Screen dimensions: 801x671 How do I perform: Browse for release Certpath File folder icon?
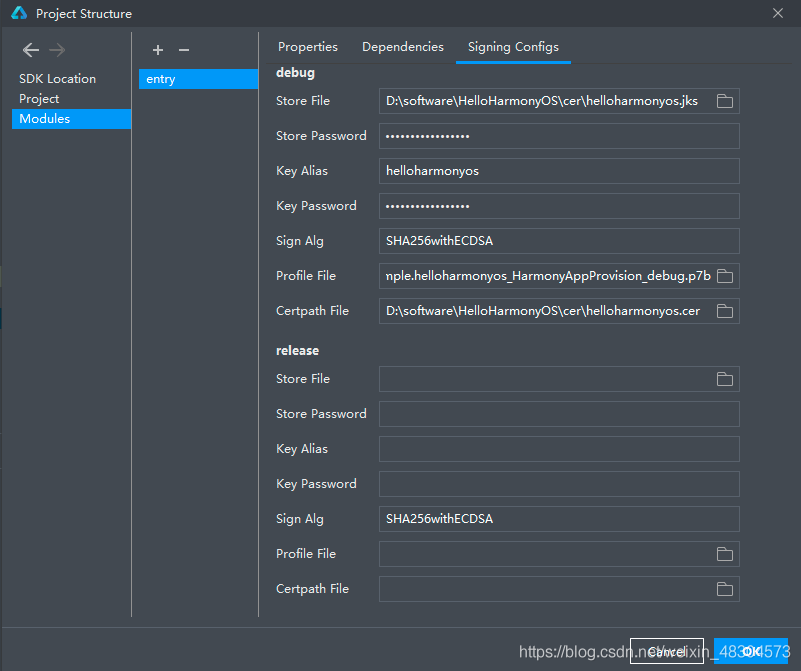[724, 589]
